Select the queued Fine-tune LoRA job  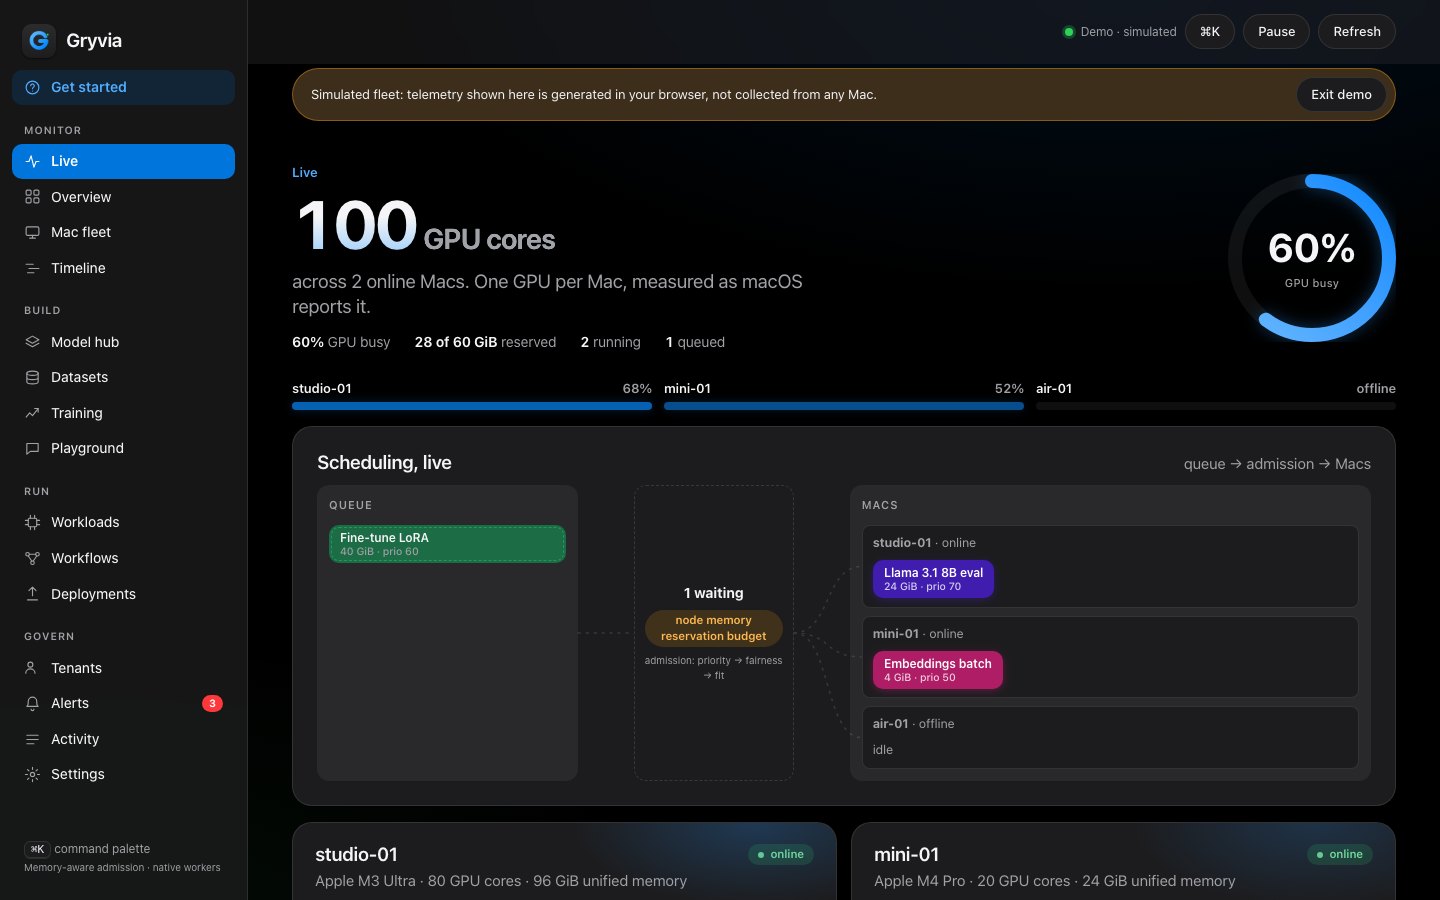tap(447, 544)
